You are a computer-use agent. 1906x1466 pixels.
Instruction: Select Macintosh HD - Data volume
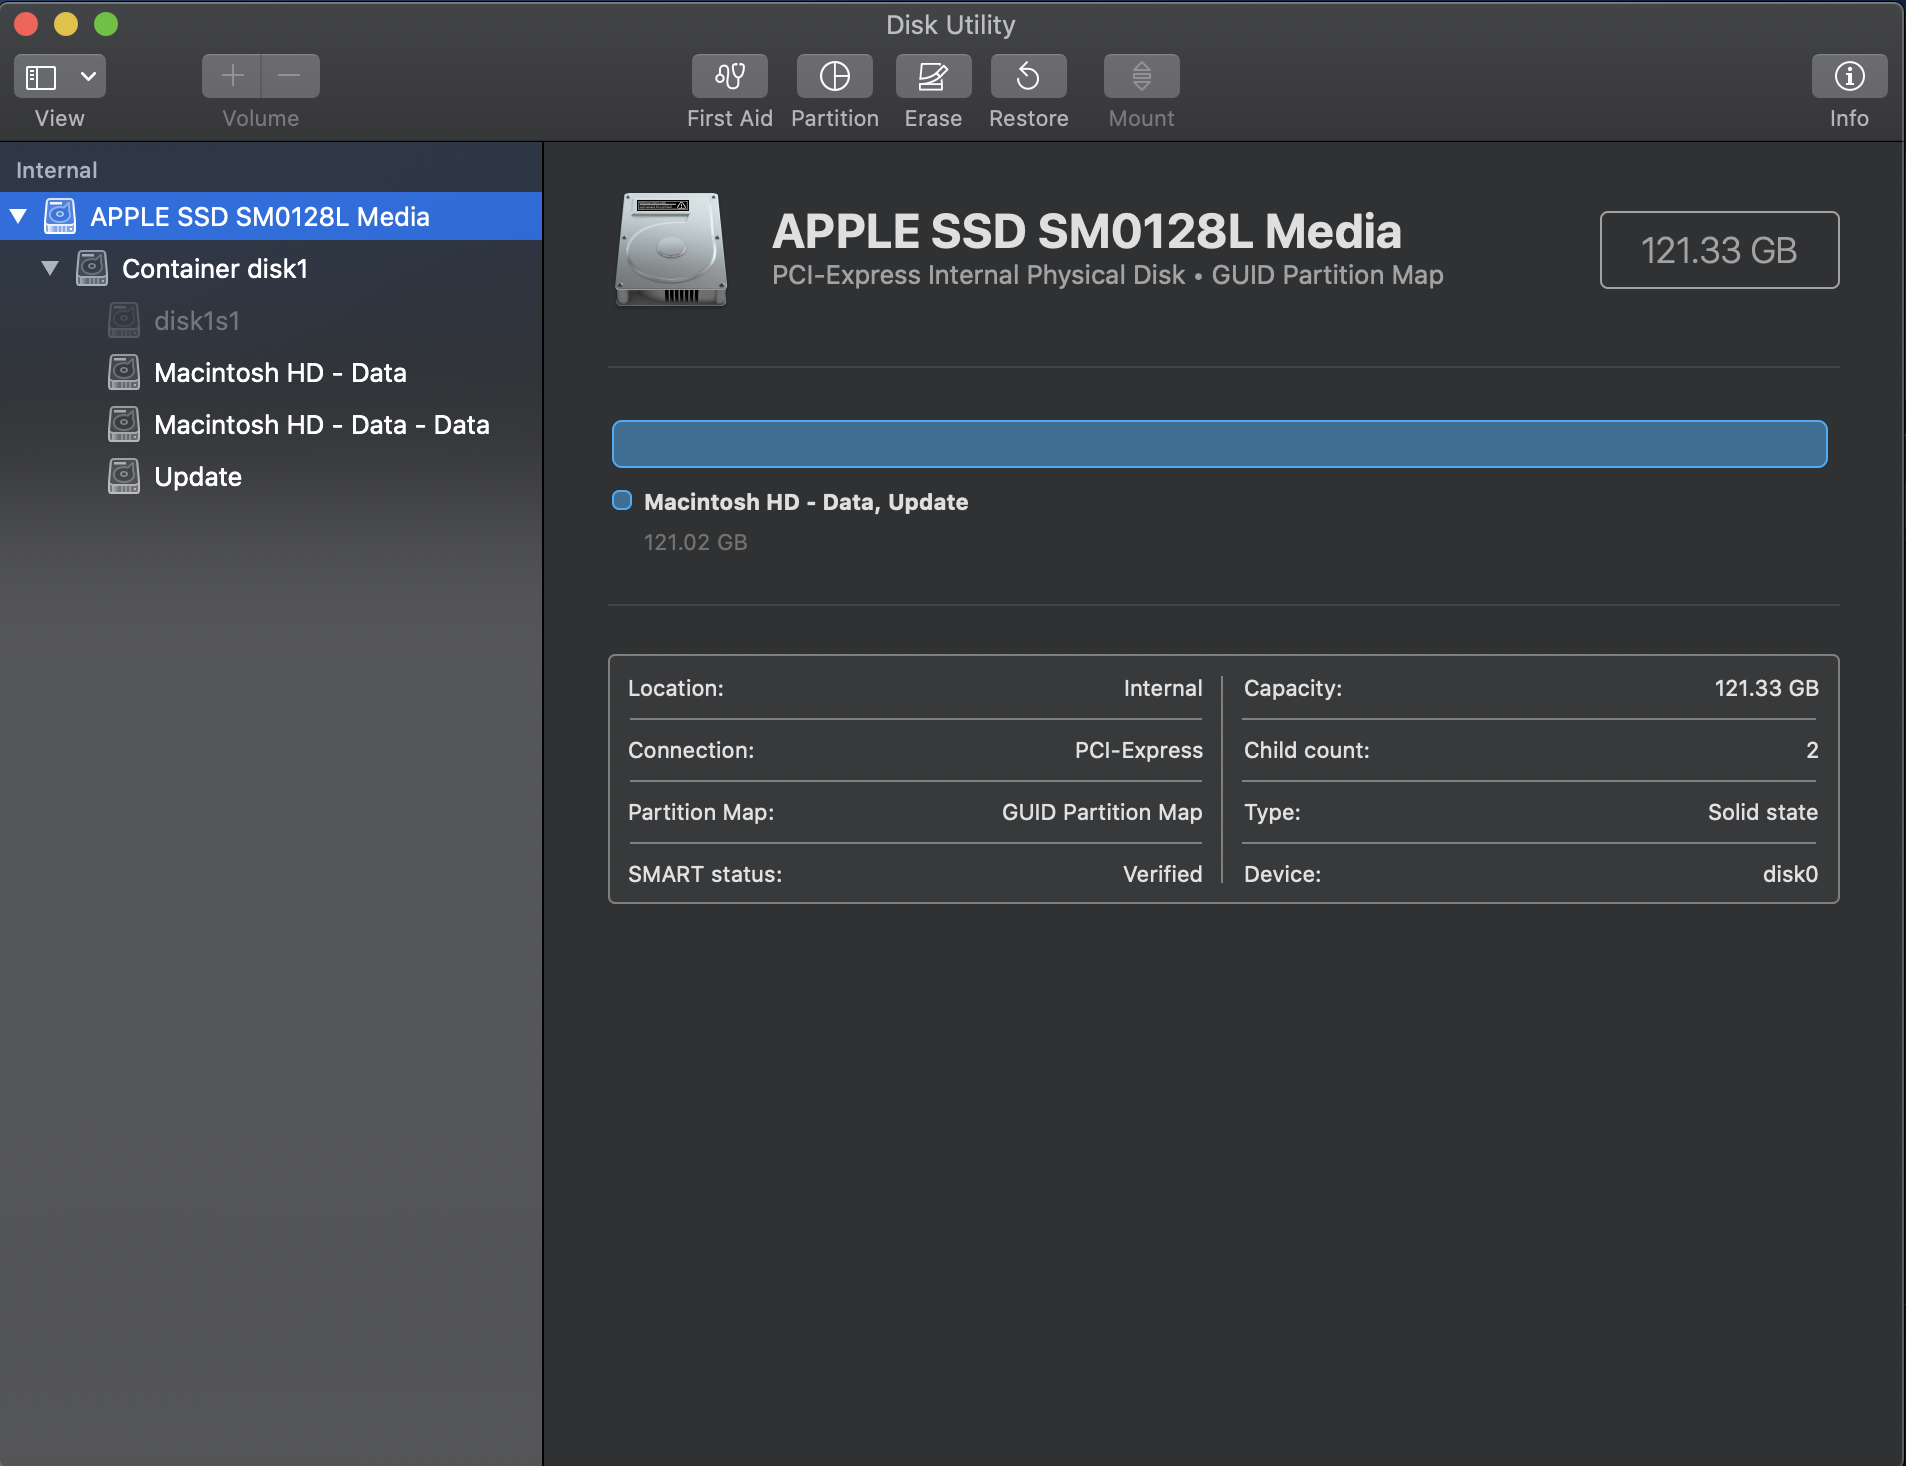(280, 372)
